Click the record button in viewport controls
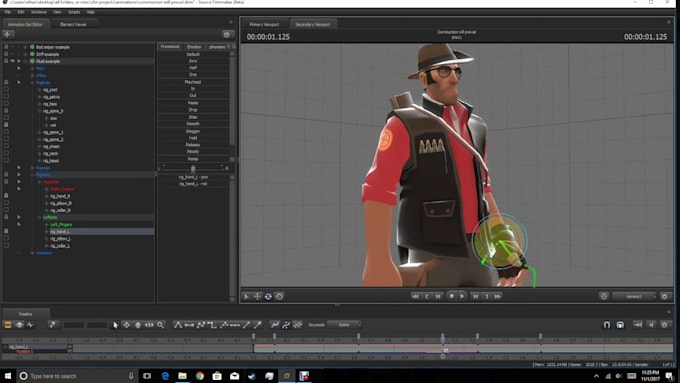680x383 pixels. click(x=451, y=296)
